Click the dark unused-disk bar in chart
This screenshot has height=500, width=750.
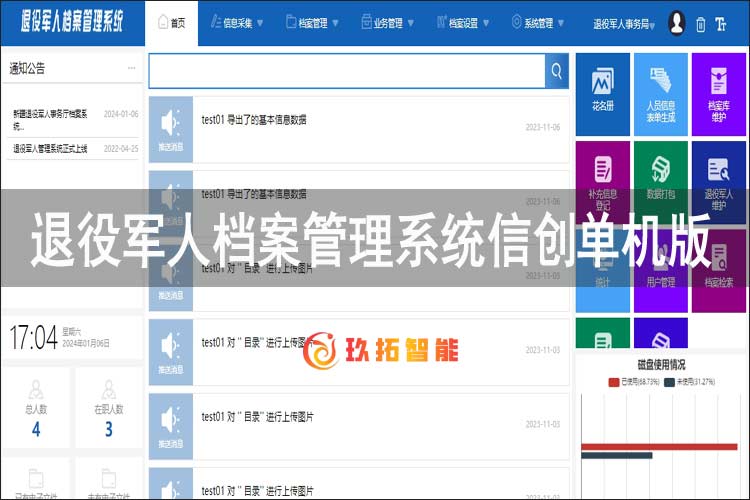[x=617, y=456]
